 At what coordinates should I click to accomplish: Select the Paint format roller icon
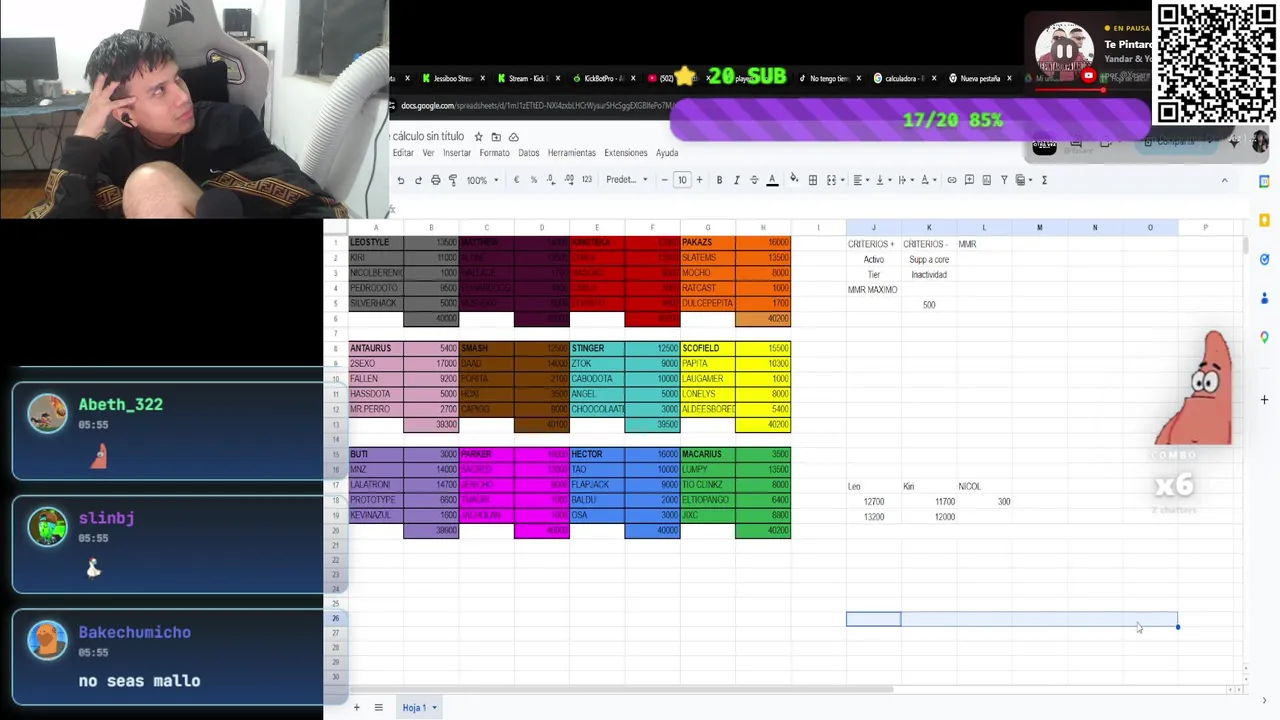453,180
